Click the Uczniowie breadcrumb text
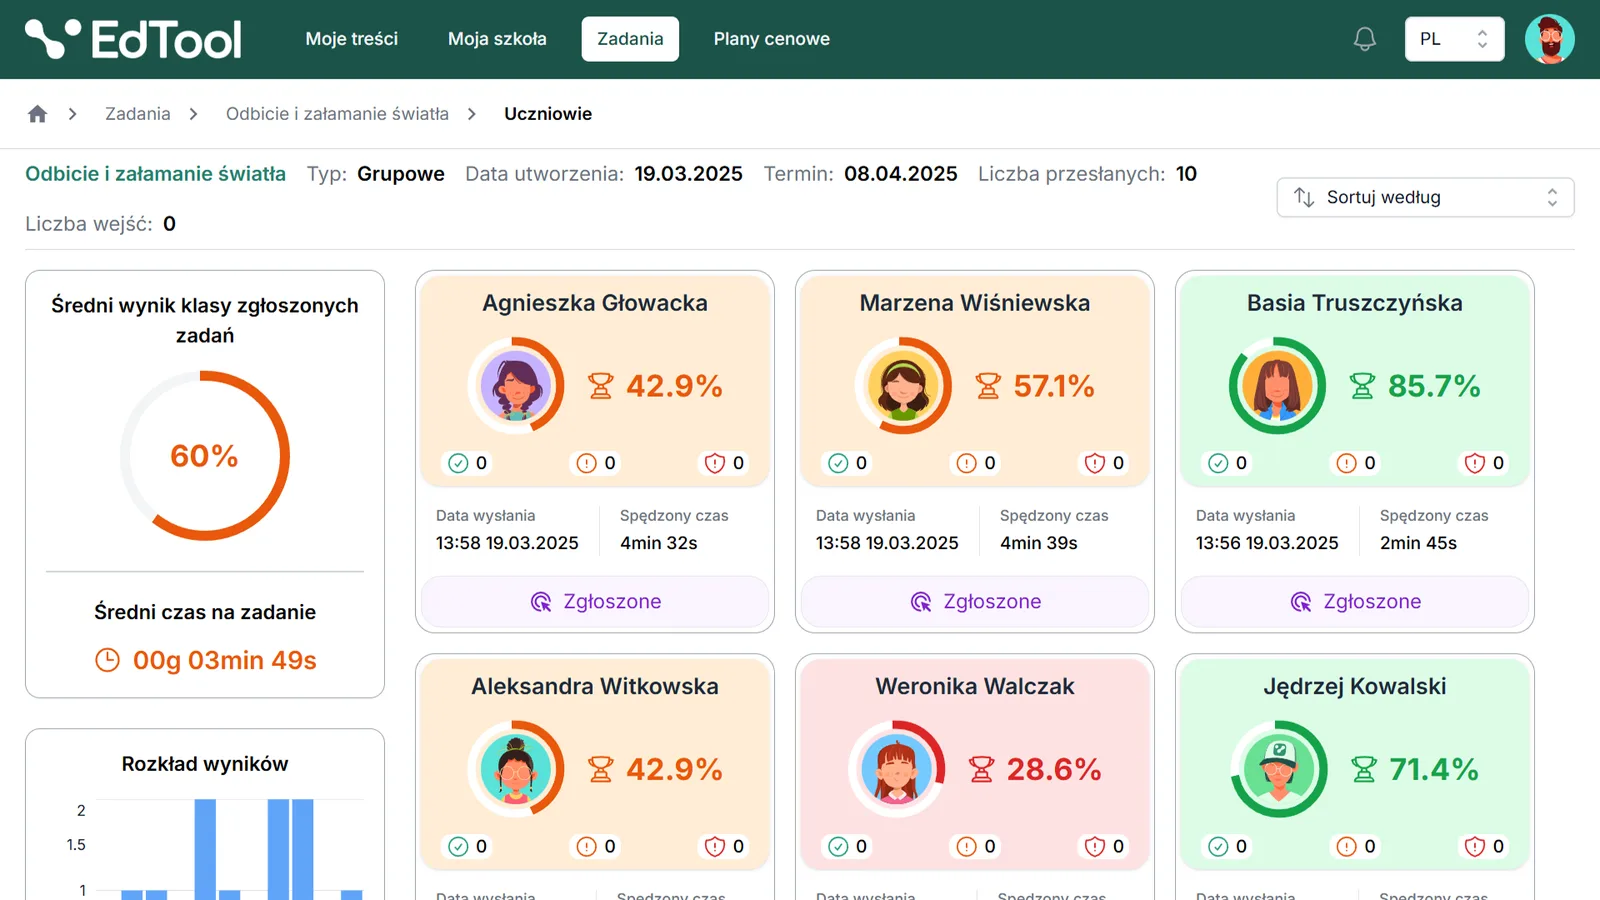This screenshot has height=900, width=1600. (x=548, y=114)
